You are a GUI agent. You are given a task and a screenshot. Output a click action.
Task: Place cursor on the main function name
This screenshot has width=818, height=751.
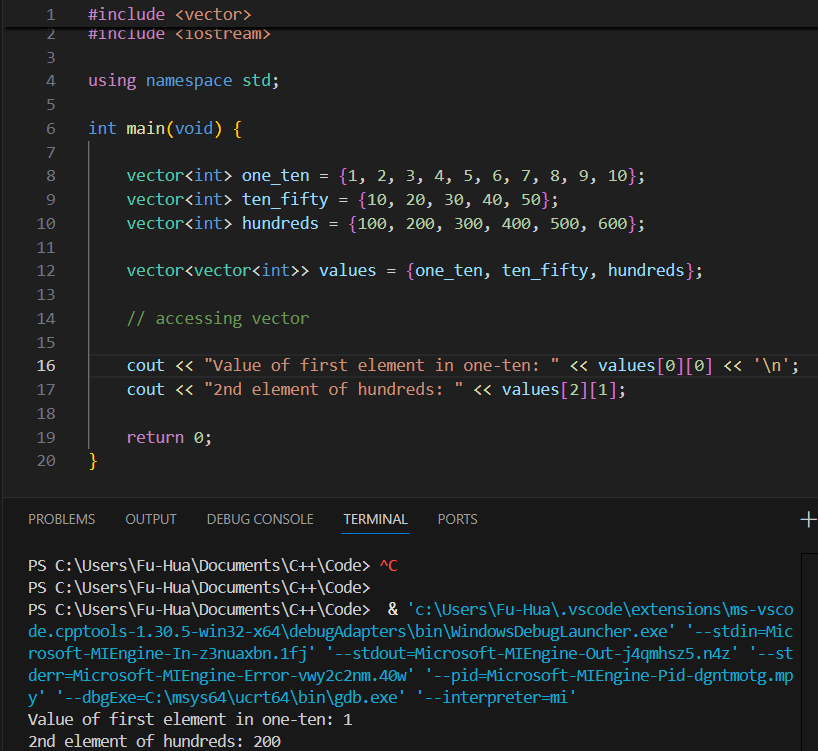coord(145,128)
